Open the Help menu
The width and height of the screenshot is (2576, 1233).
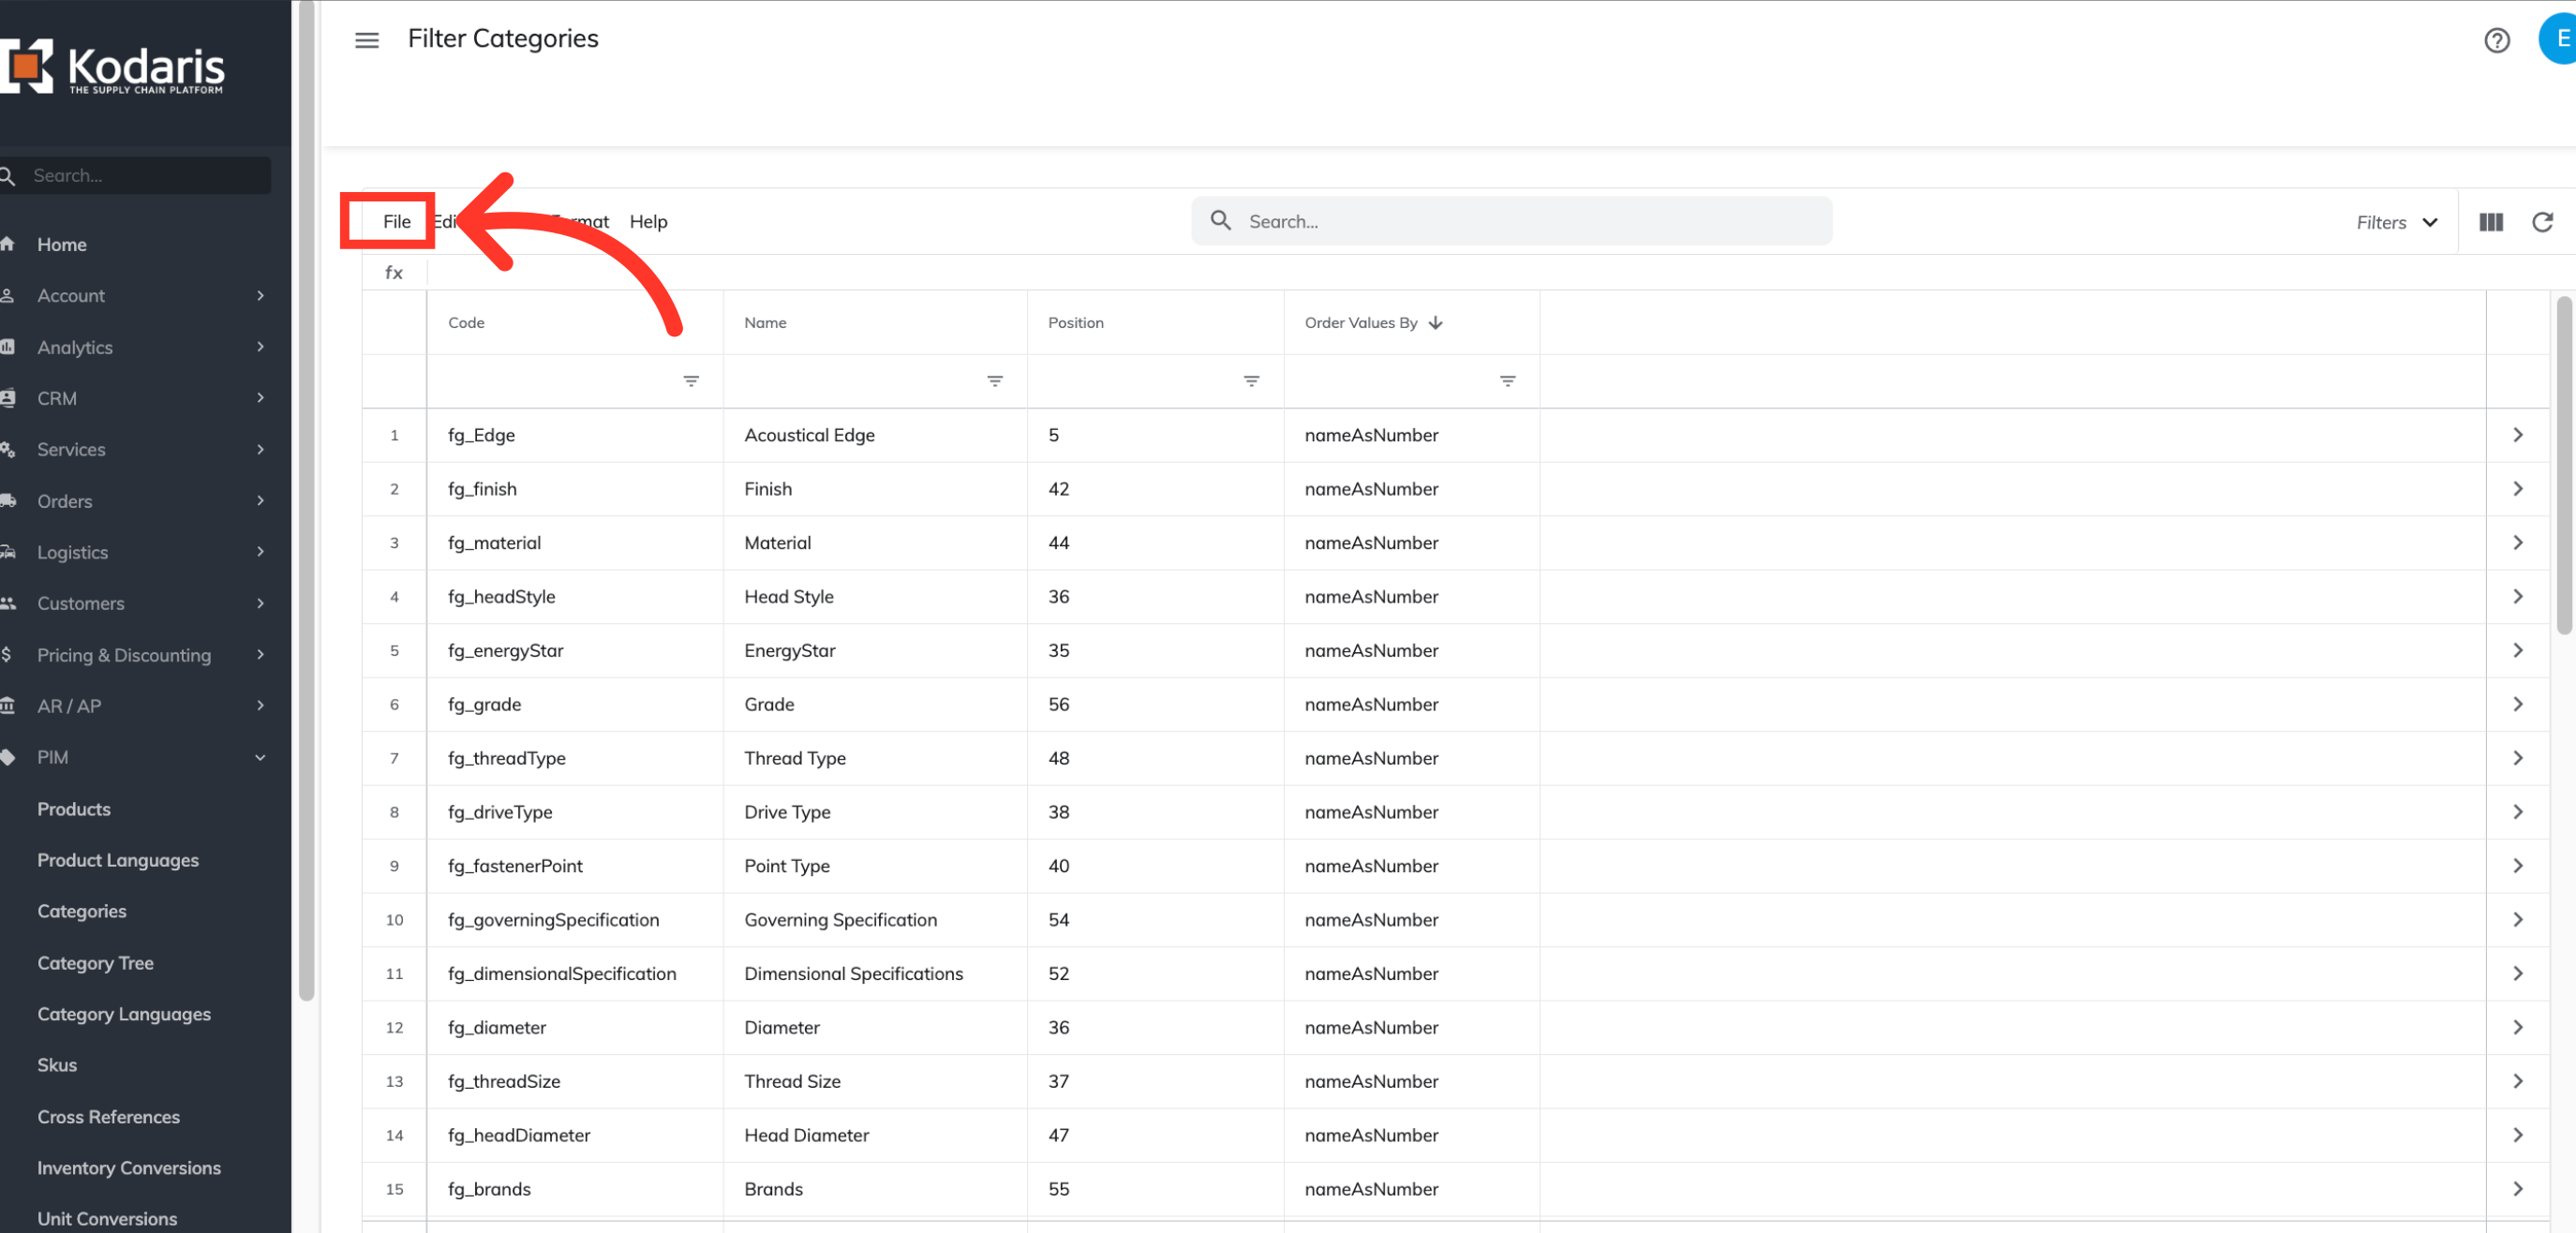(648, 222)
